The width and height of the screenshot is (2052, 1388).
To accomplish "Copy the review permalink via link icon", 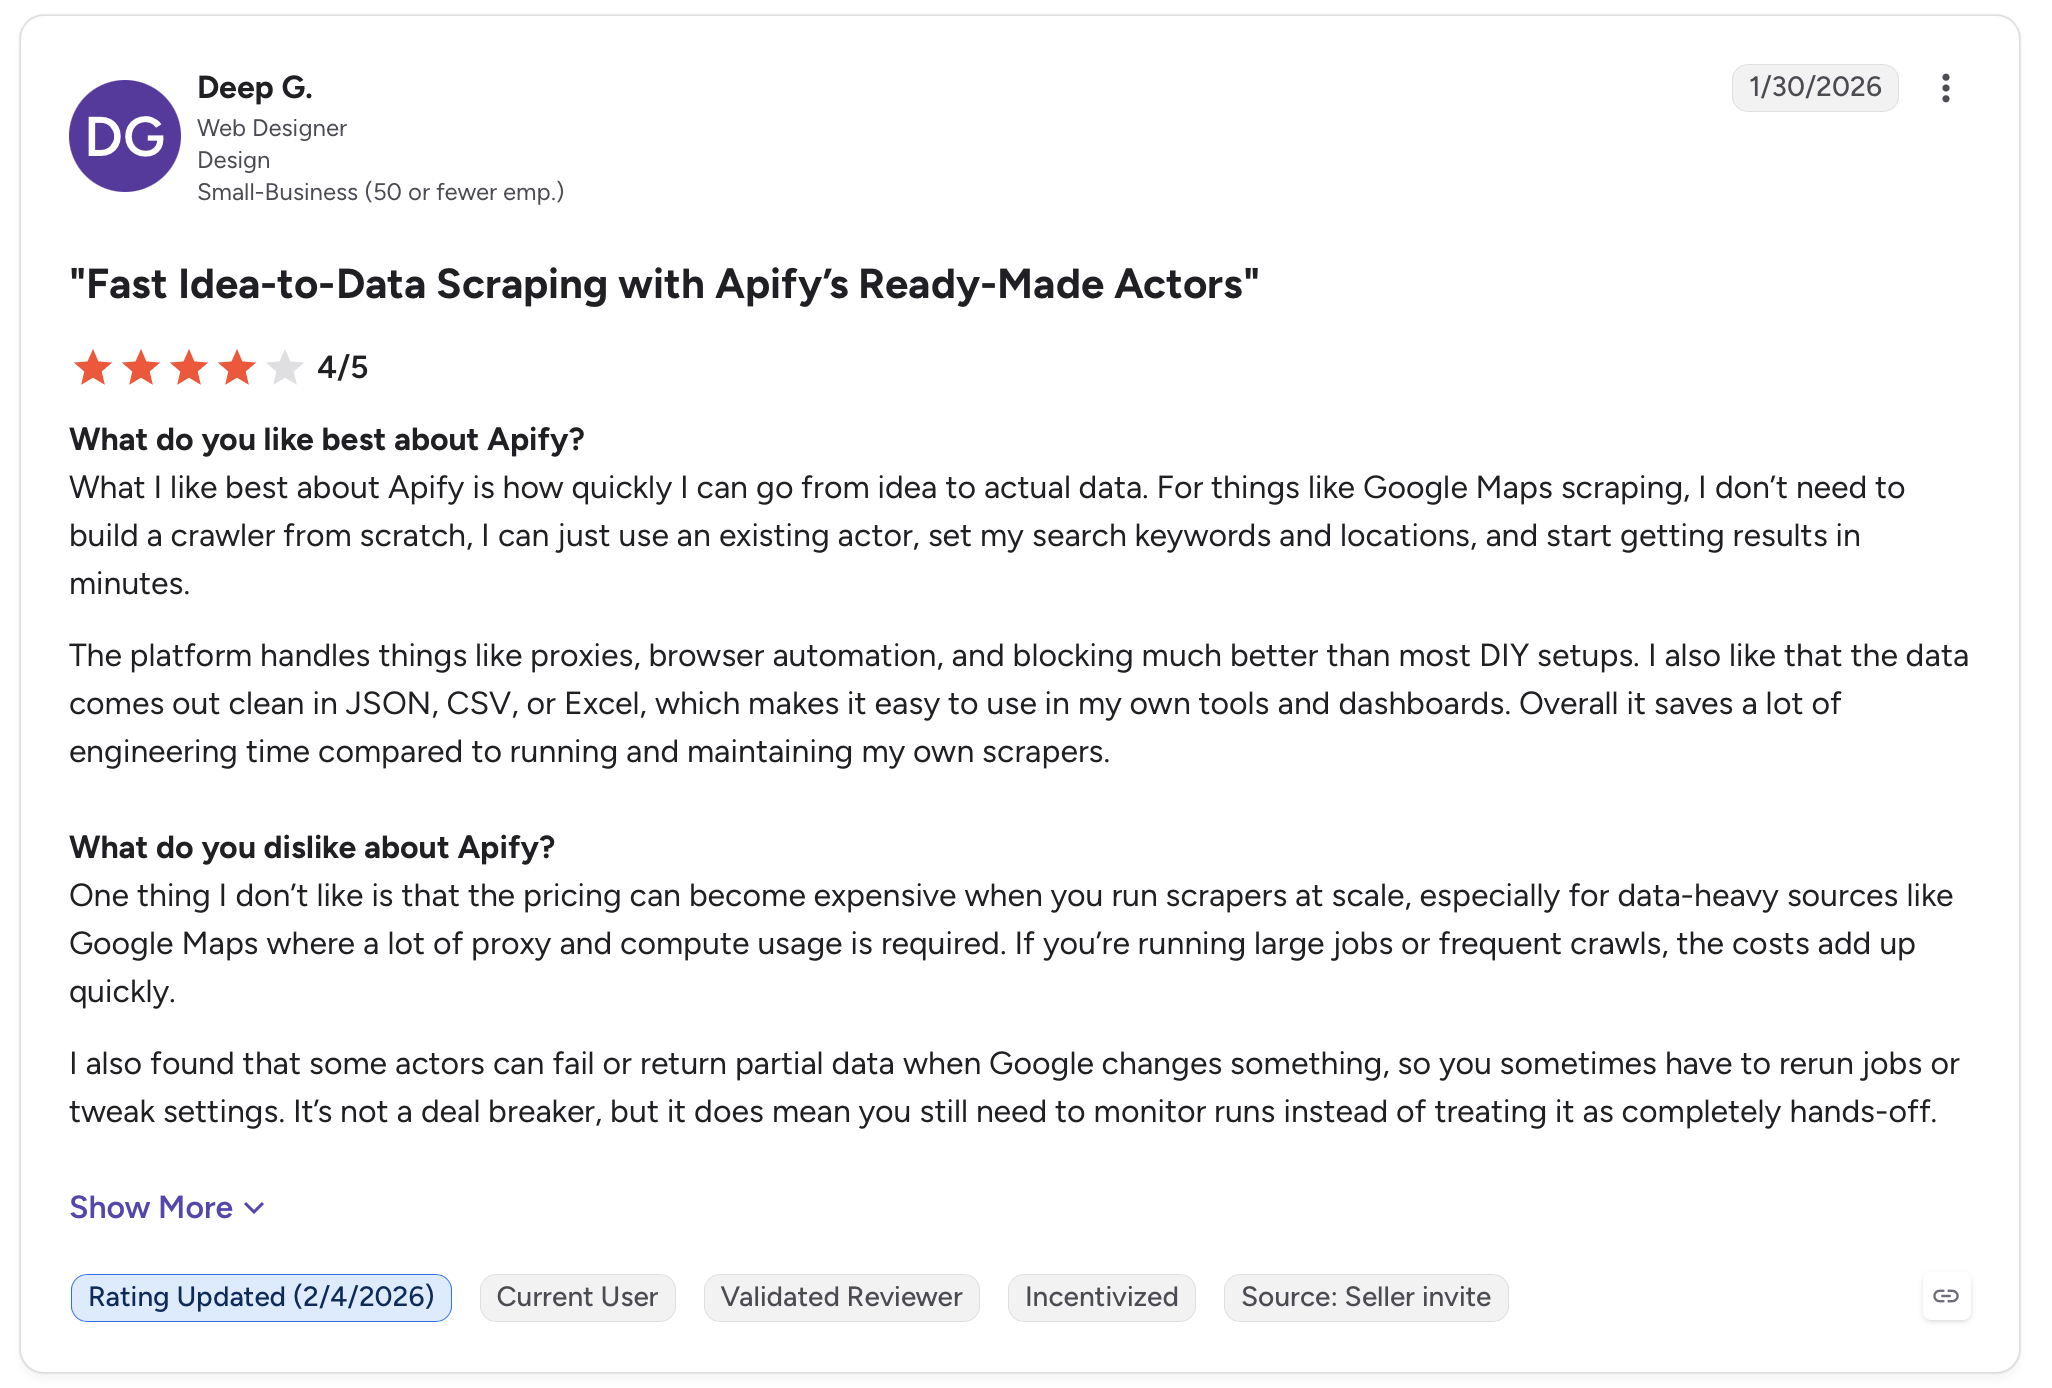I will click(x=1946, y=1296).
